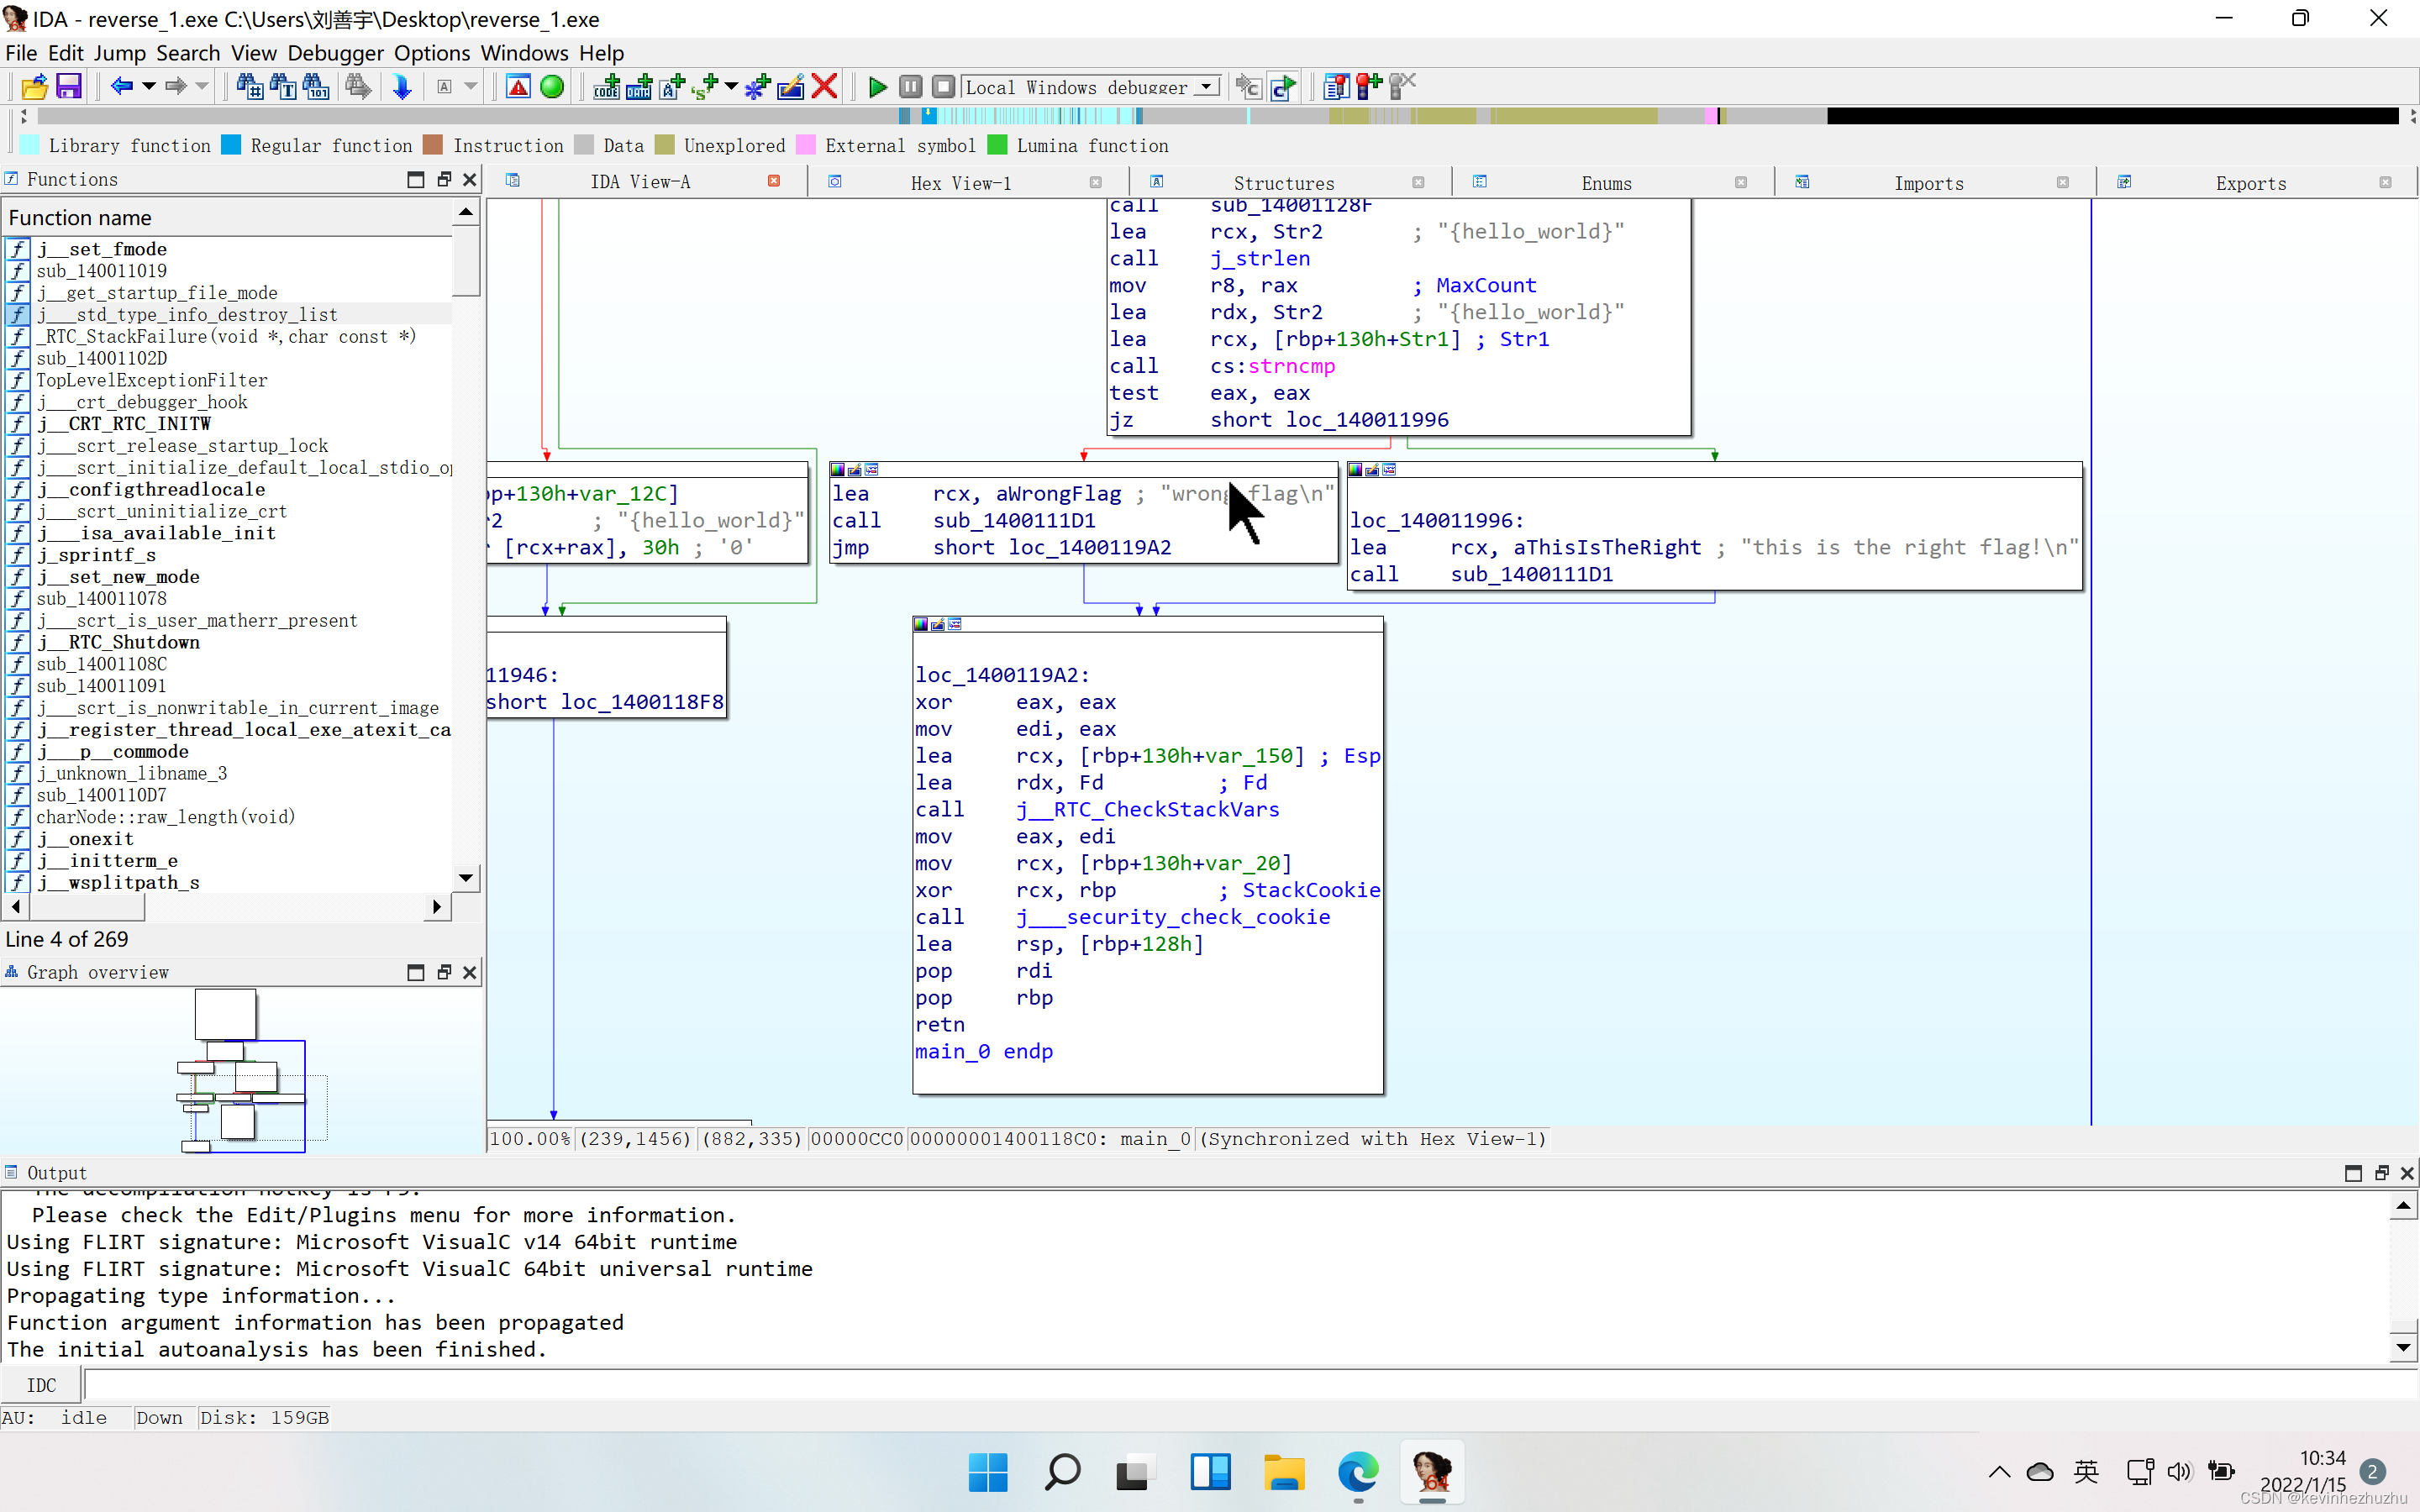Start debugging with the green play button
This screenshot has height=1512, width=2420.
coord(877,87)
